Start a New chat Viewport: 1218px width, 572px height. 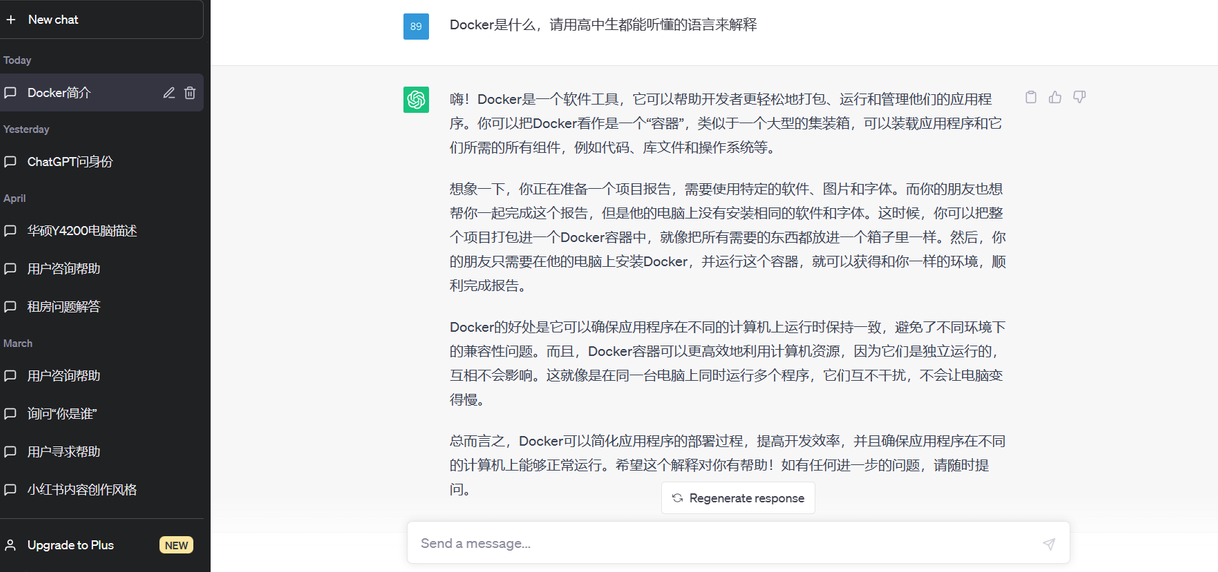(x=102, y=19)
